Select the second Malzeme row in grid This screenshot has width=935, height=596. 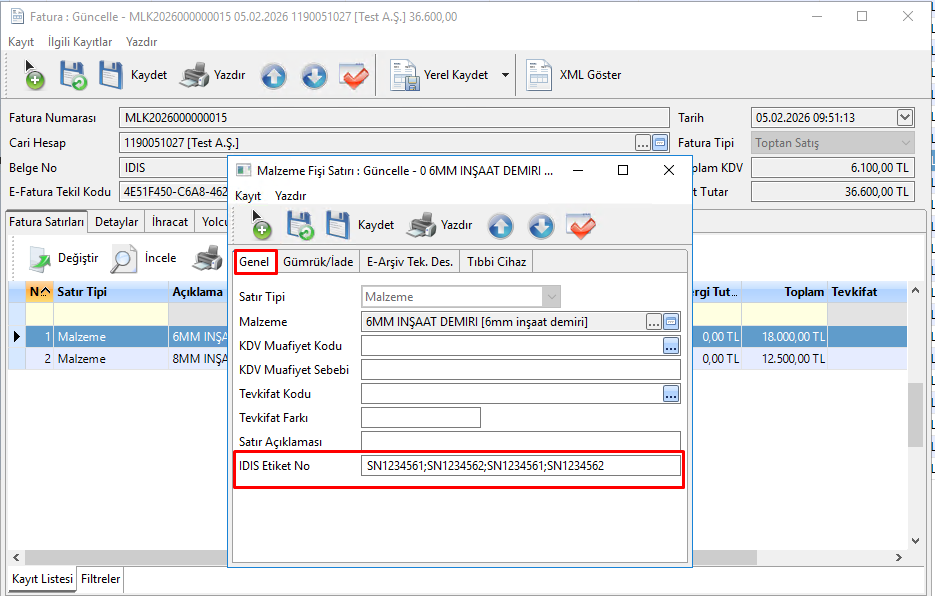pos(80,359)
